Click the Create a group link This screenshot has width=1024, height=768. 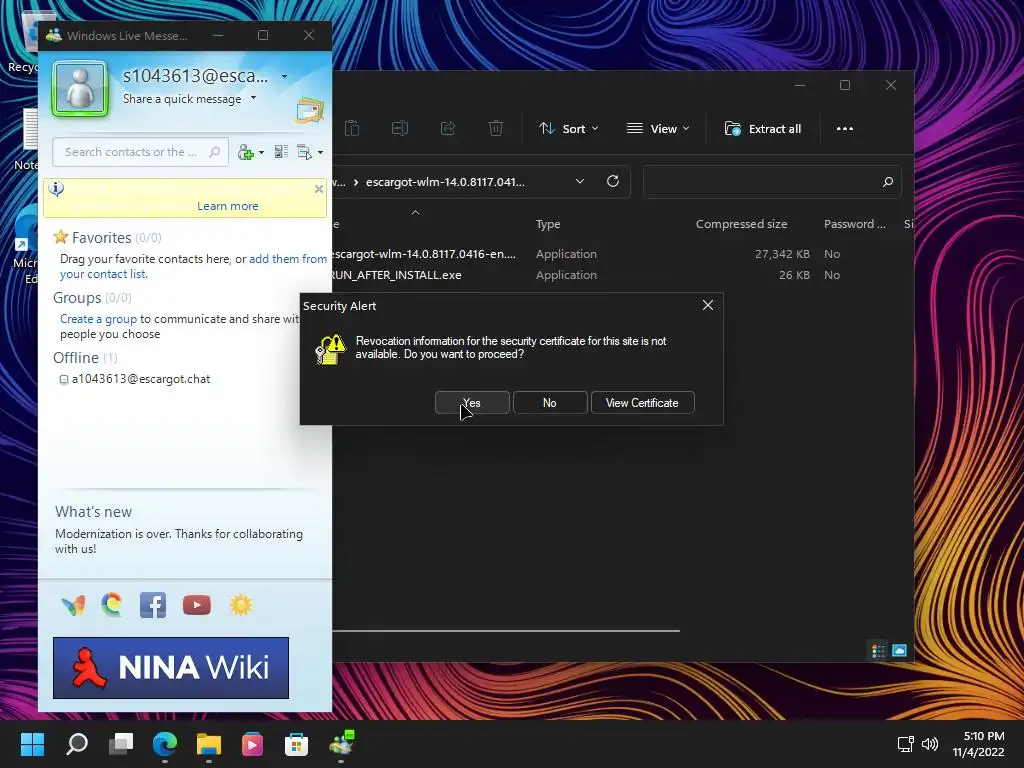(x=99, y=319)
